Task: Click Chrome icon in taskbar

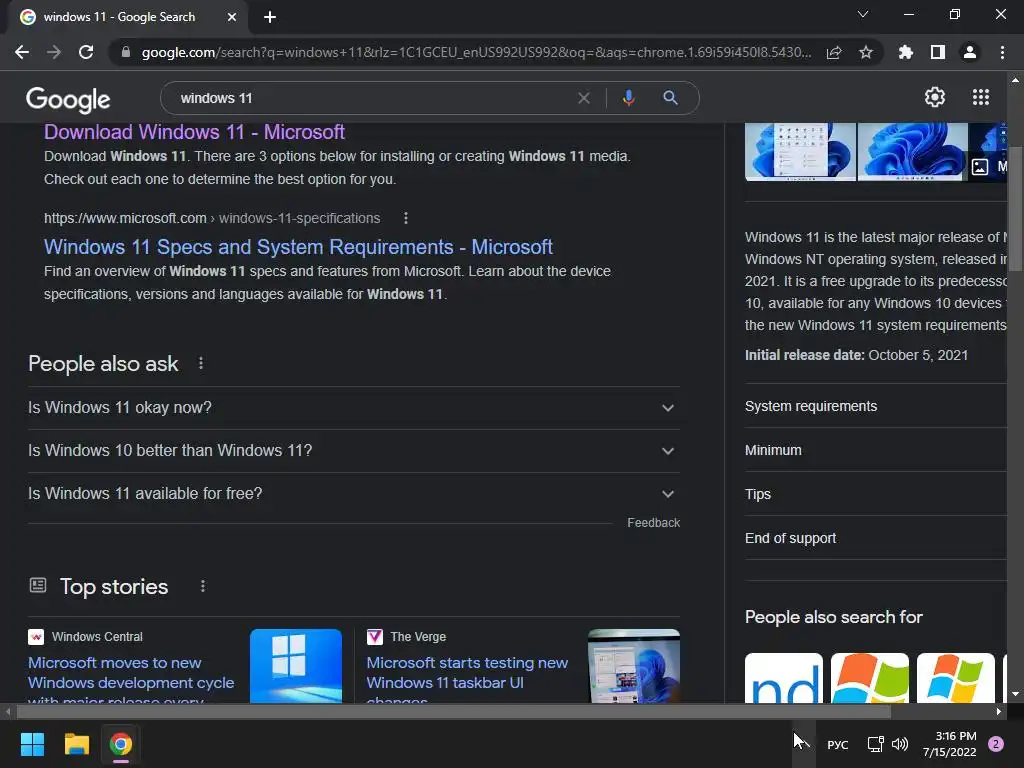Action: 121,744
